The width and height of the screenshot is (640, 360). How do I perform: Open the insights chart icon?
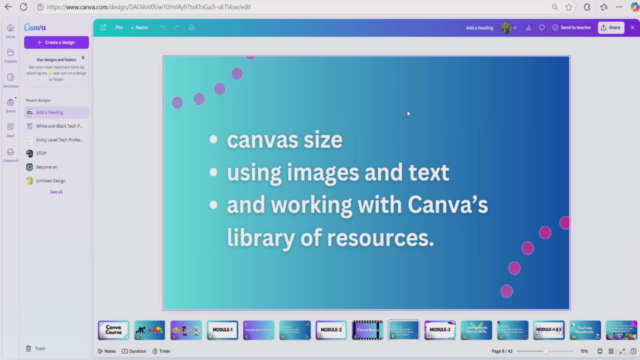(528, 28)
